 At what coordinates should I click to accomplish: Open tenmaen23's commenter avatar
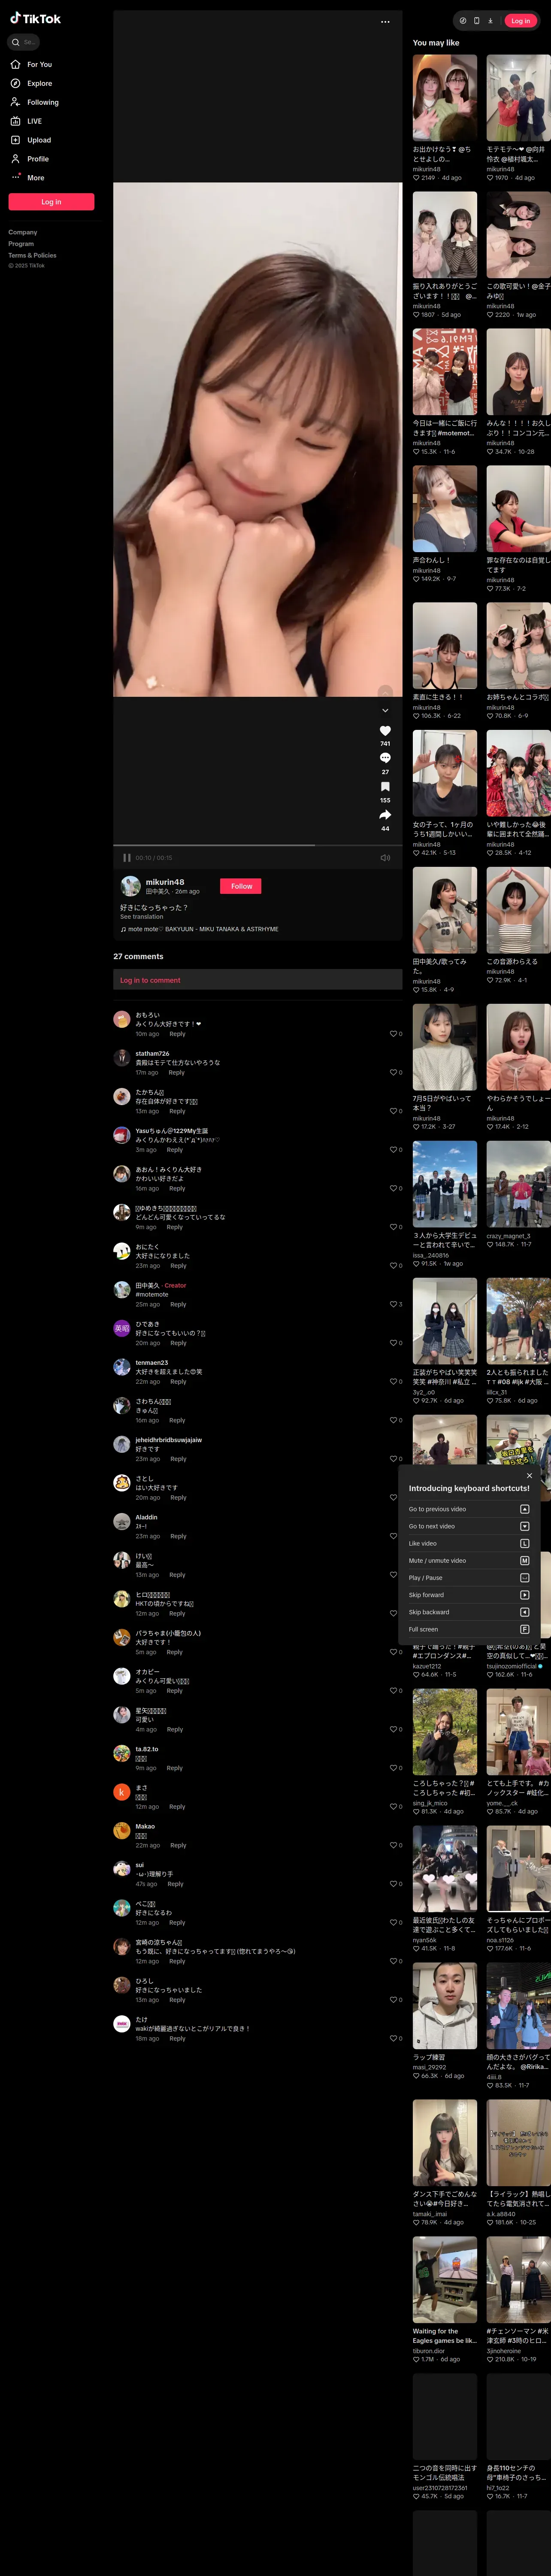[x=122, y=1368]
